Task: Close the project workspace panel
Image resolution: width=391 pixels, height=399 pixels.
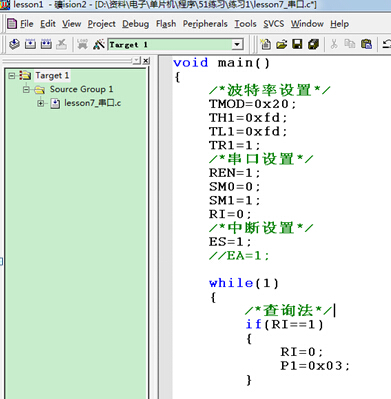Action: [146, 61]
